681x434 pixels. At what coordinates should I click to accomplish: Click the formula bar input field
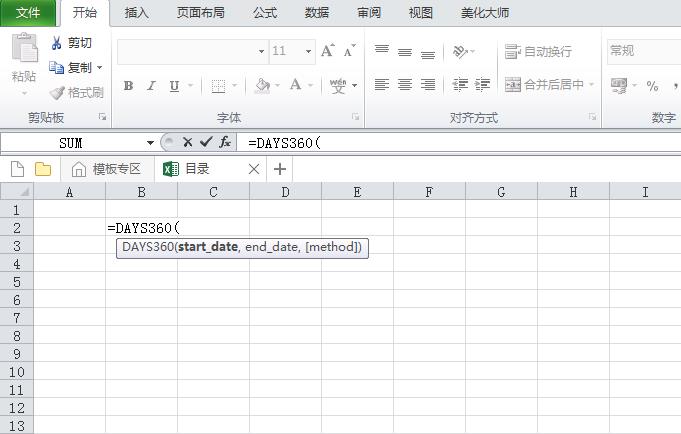[x=450, y=142]
